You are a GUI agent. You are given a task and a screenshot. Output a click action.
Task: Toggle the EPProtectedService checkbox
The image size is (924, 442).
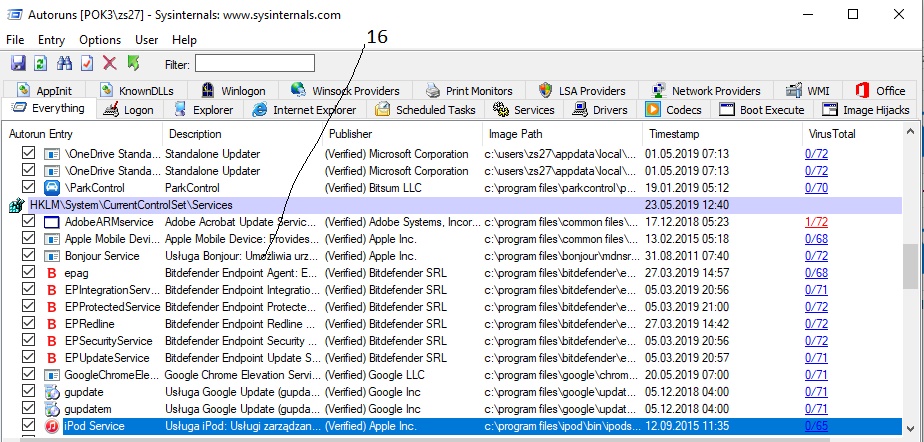[28, 306]
